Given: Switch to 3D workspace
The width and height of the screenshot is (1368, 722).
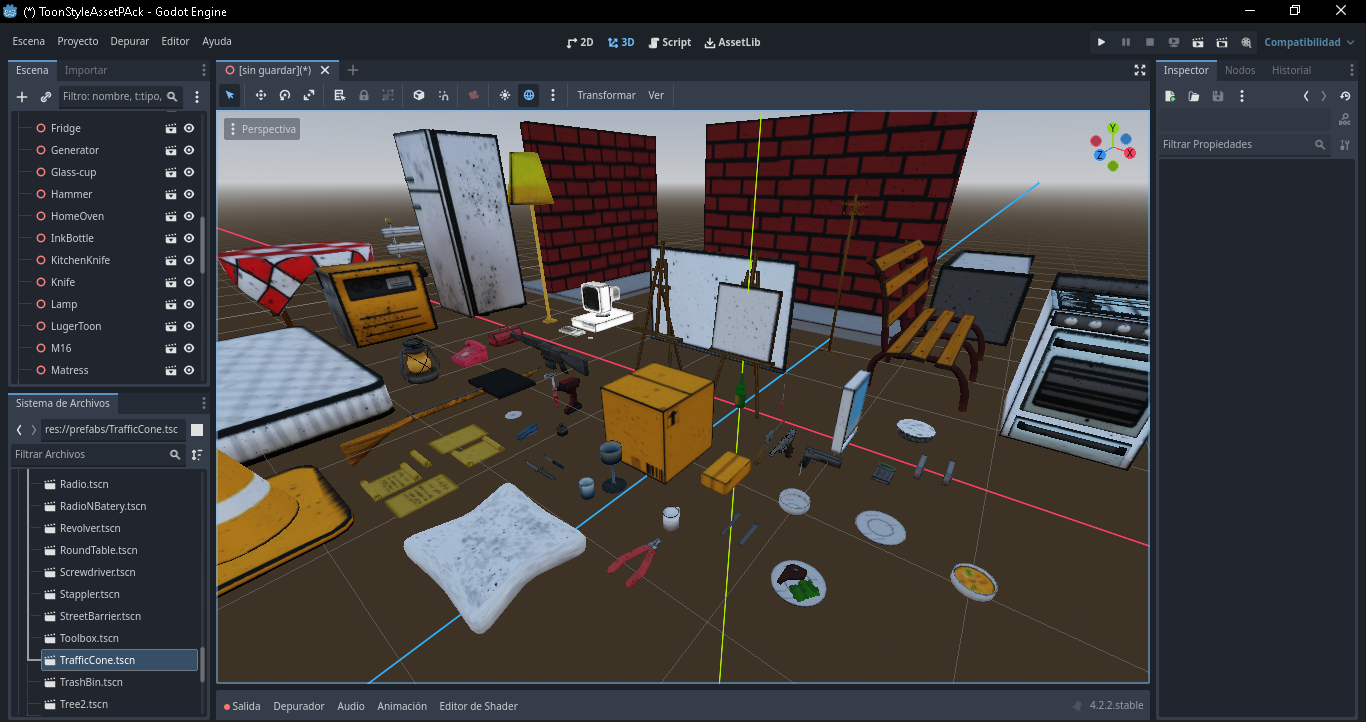Looking at the screenshot, I should (621, 42).
